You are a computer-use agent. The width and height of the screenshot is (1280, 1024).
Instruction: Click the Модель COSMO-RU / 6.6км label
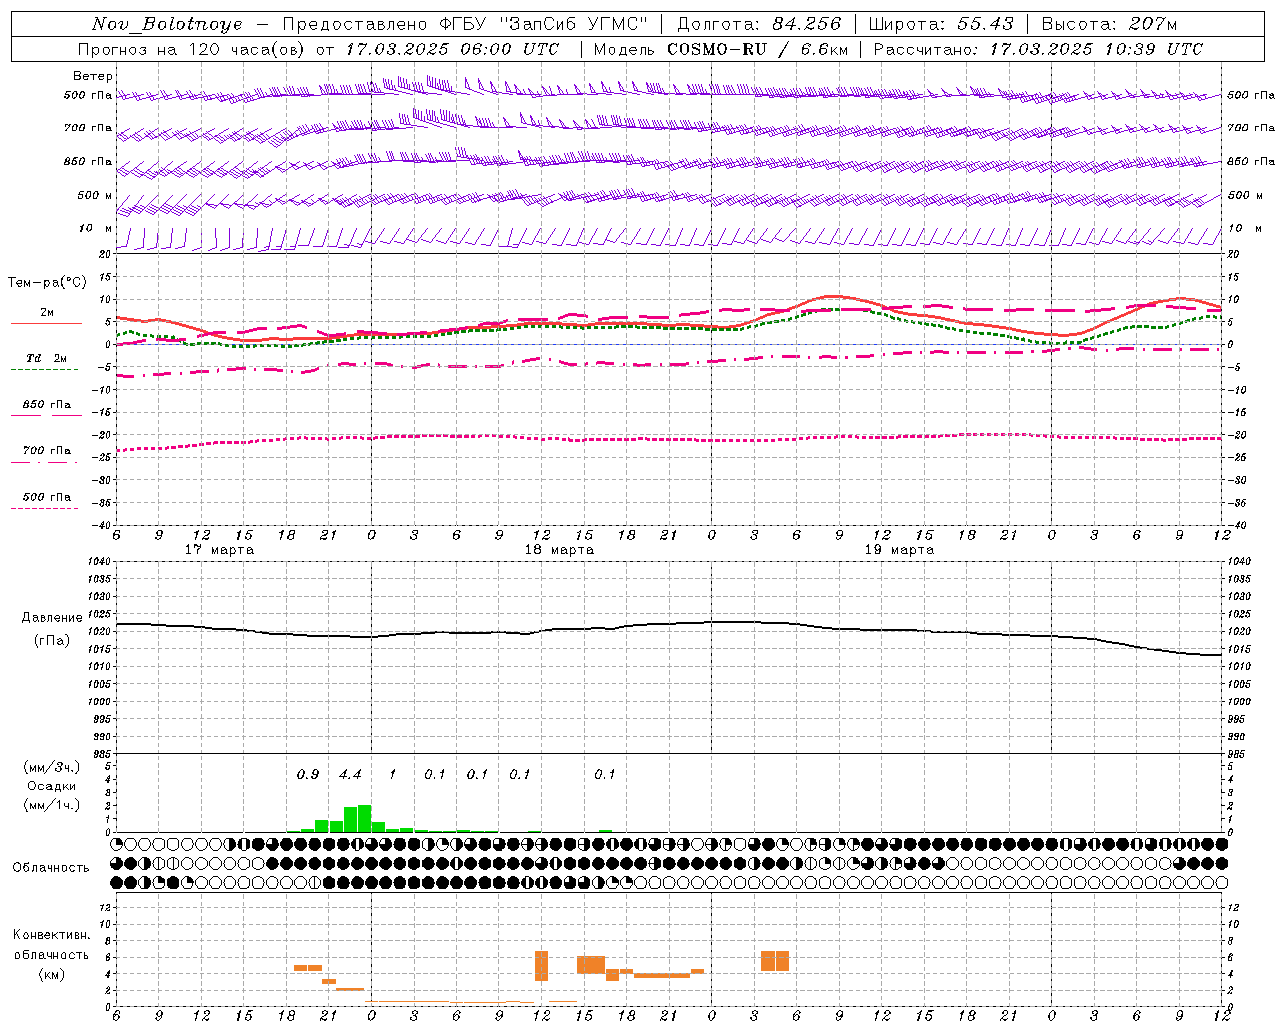pyautogui.click(x=721, y=49)
